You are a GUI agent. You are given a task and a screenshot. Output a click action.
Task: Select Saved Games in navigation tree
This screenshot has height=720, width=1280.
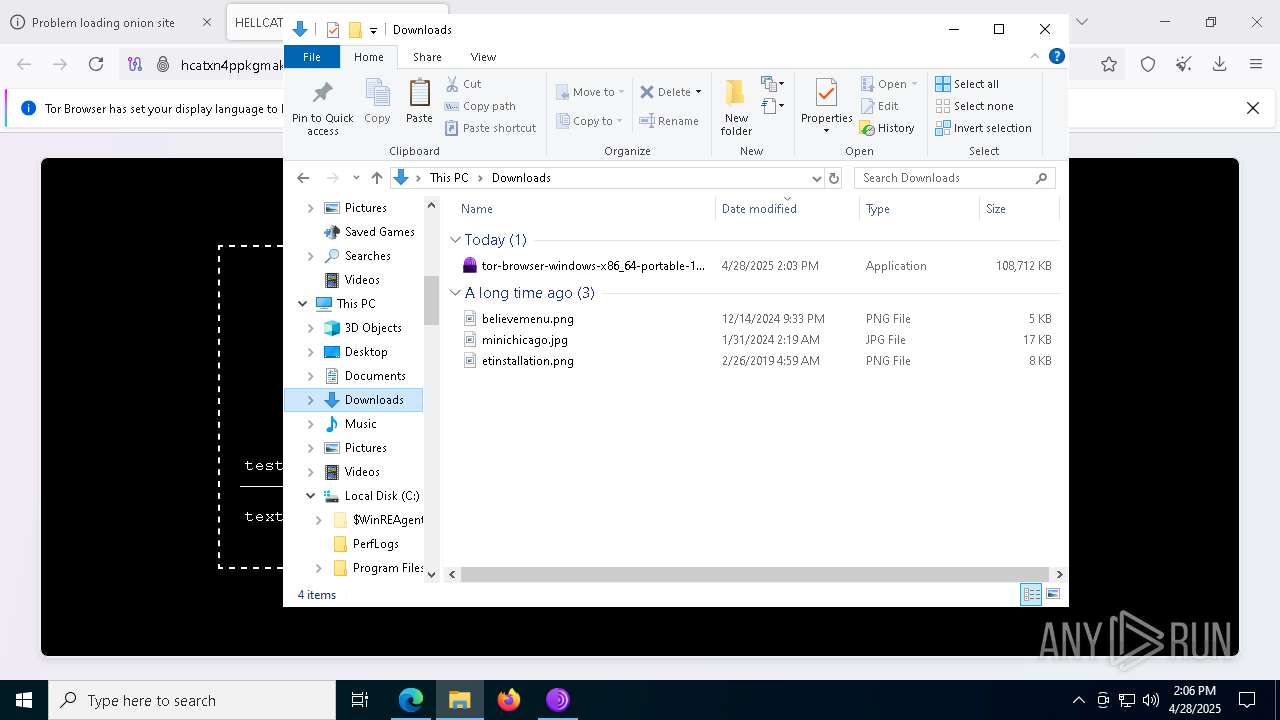(379, 232)
